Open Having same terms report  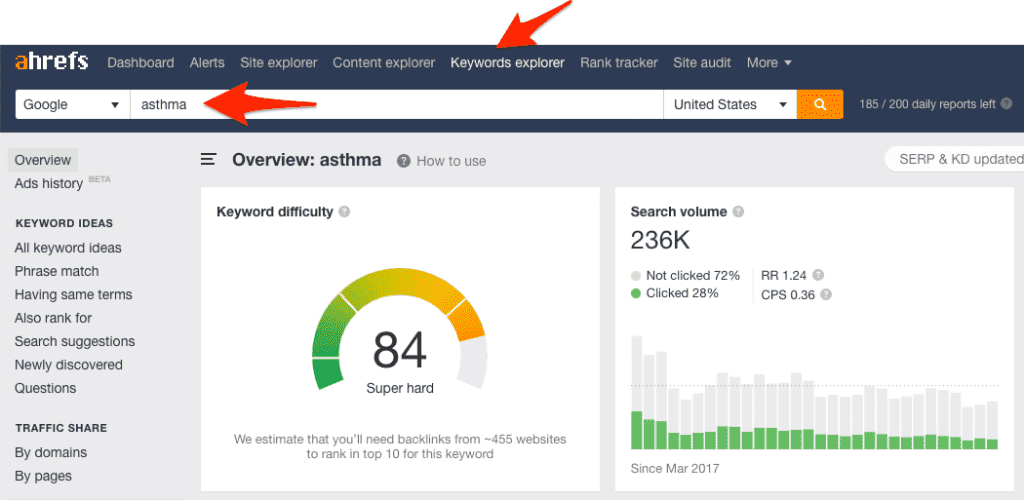tap(73, 295)
